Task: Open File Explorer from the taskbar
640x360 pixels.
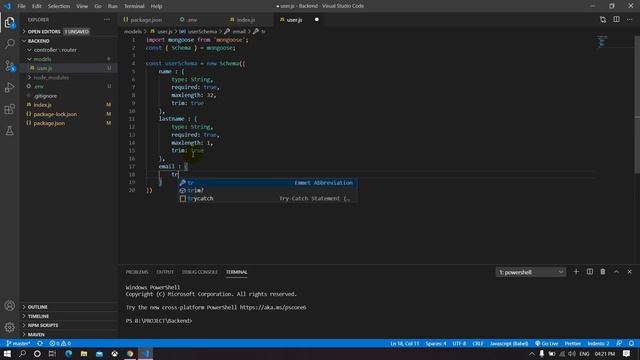Action: coord(84,353)
